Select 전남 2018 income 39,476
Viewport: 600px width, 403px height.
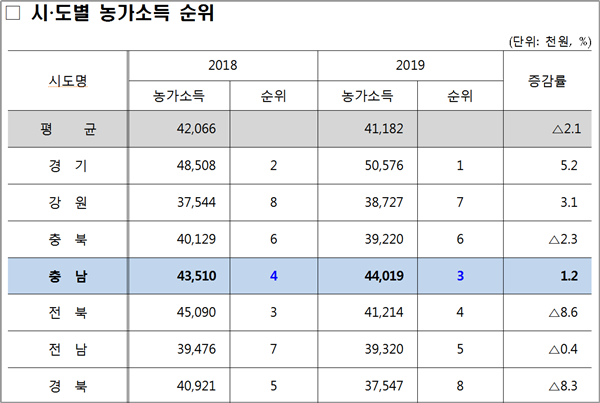(196, 349)
